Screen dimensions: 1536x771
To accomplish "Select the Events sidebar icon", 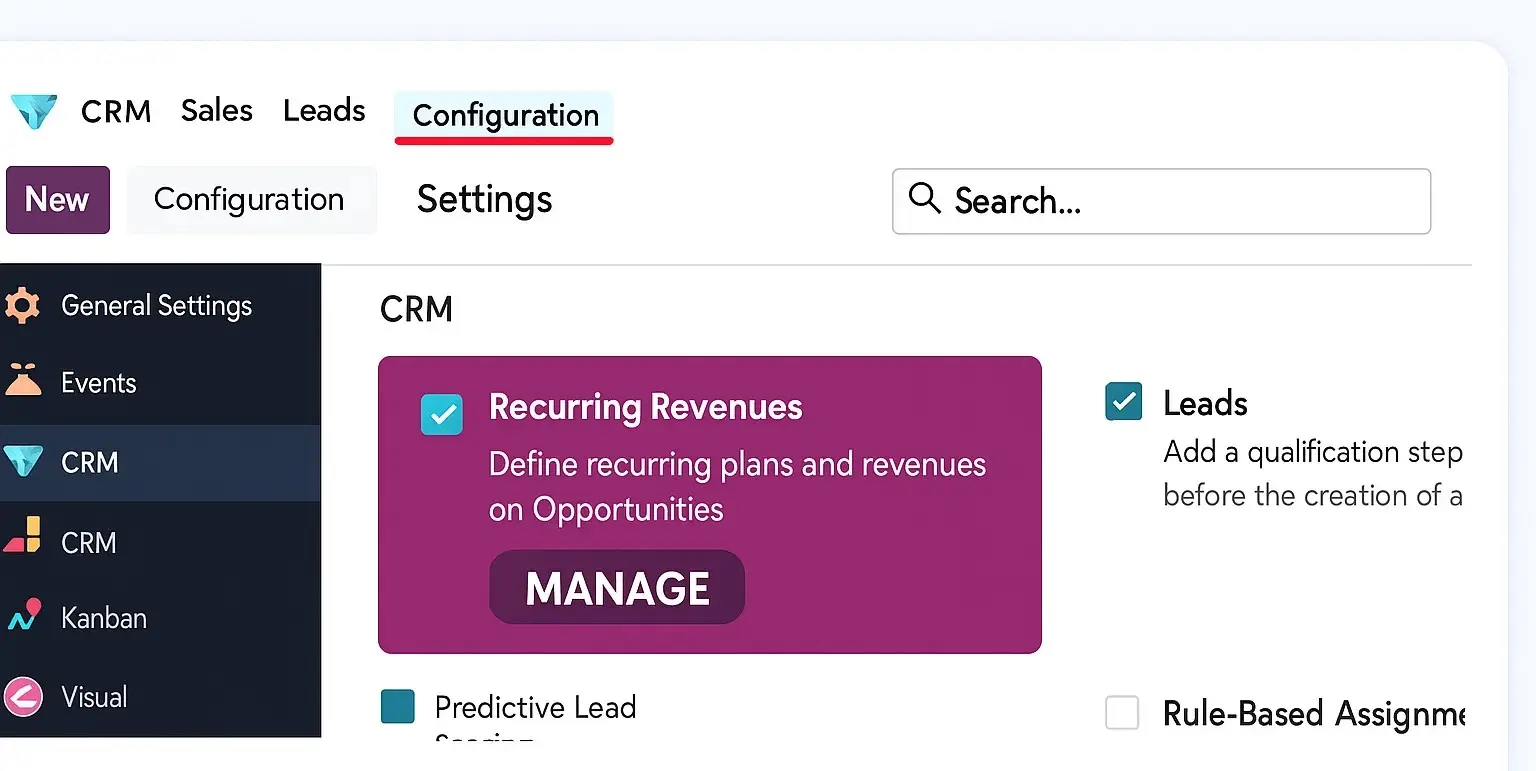I will pyautogui.click(x=22, y=381).
